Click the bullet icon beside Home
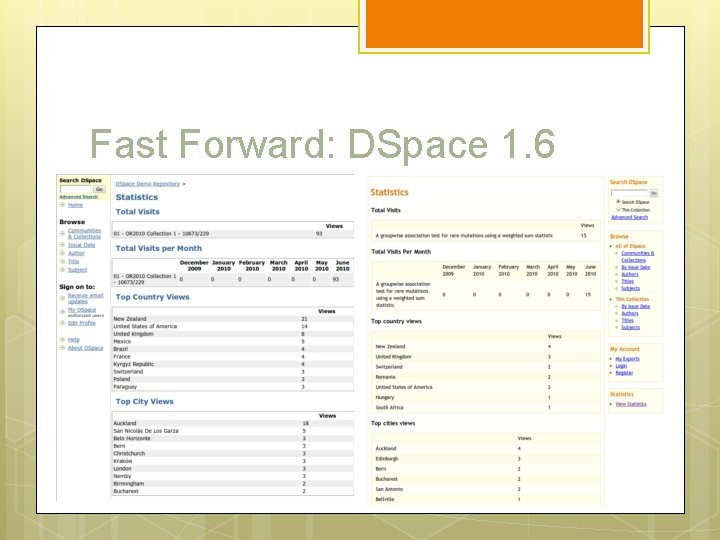The height and width of the screenshot is (540, 720). click(x=62, y=205)
